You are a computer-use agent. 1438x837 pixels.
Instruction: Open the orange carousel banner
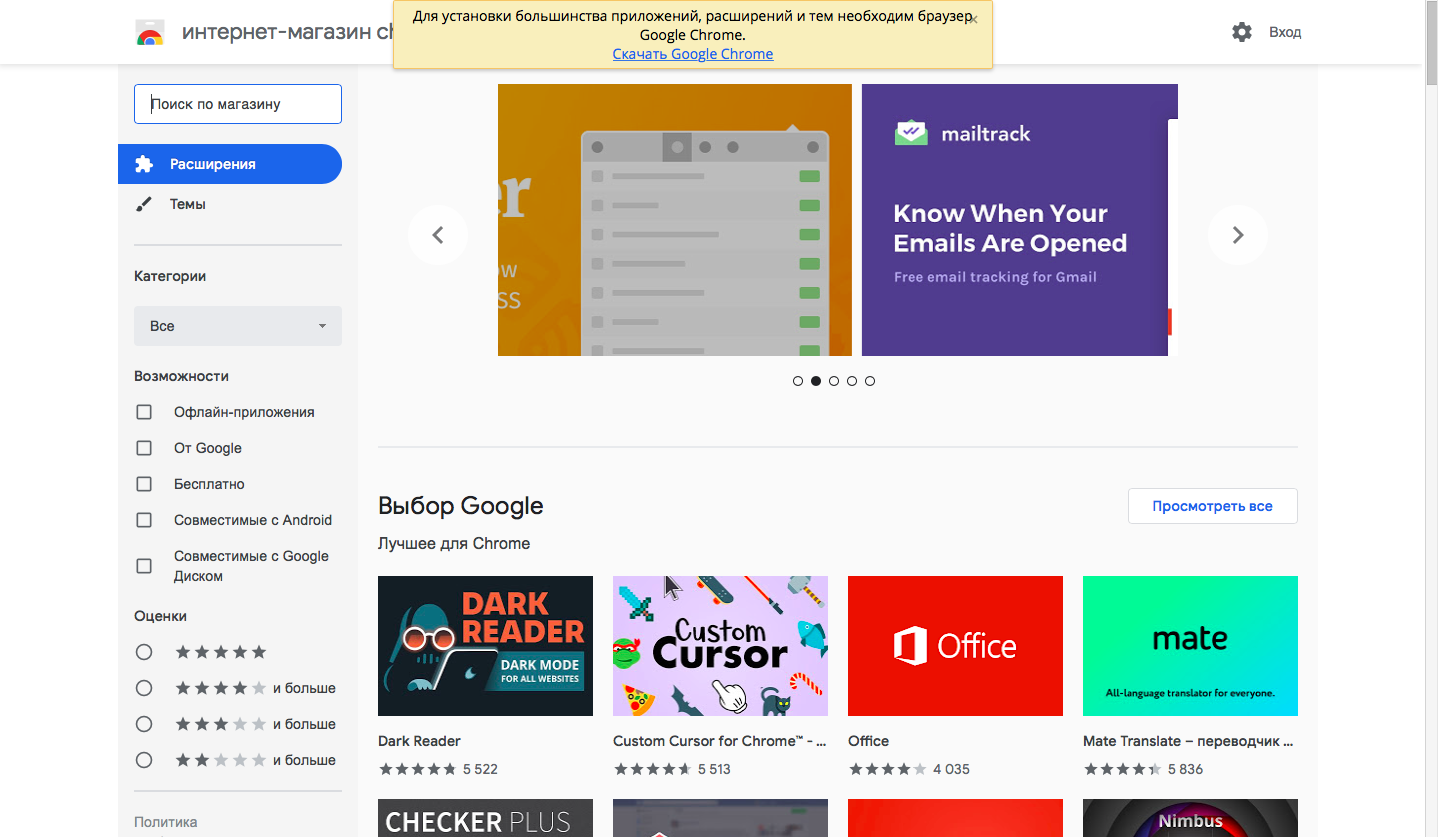pyautogui.click(x=675, y=220)
